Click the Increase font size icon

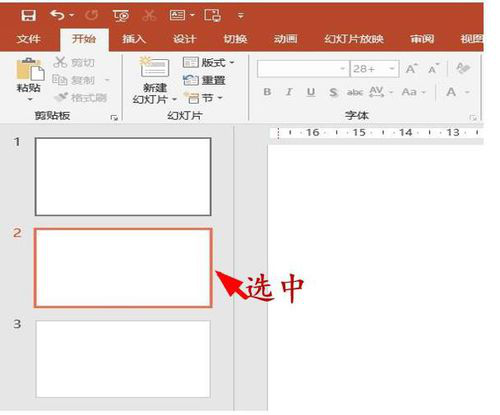(x=412, y=69)
